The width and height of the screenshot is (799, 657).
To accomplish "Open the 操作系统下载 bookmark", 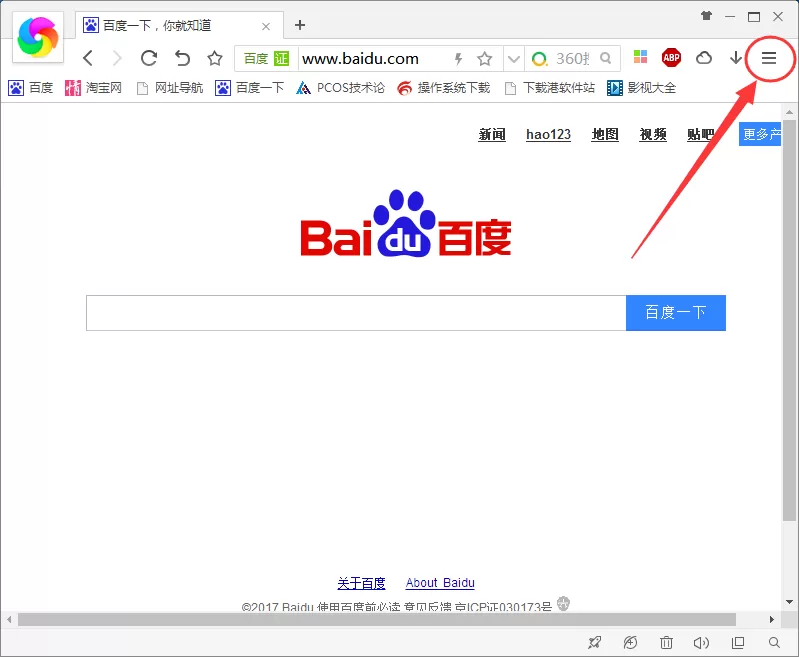I will (x=444, y=88).
